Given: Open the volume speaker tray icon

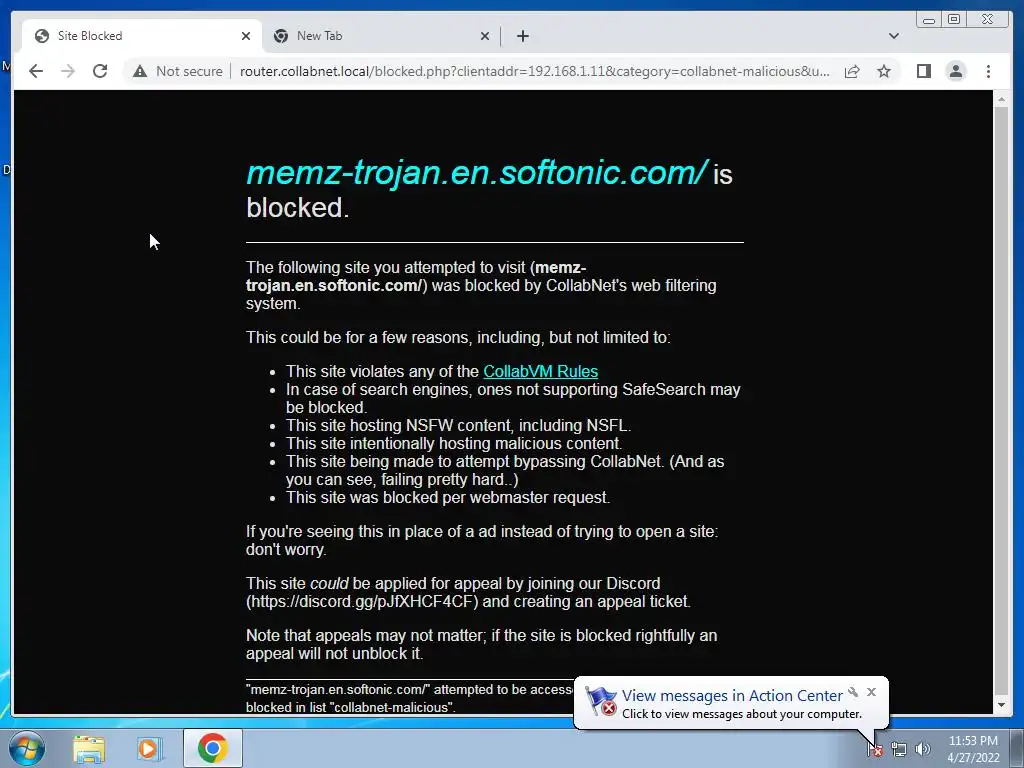Looking at the screenshot, I should (922, 749).
